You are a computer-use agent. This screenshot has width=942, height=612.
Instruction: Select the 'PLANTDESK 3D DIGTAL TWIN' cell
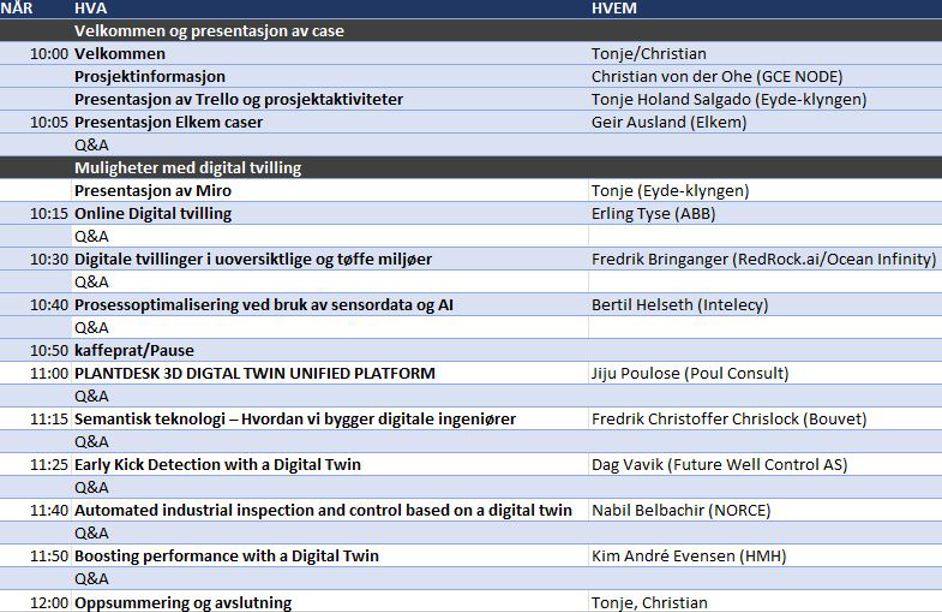coord(255,374)
